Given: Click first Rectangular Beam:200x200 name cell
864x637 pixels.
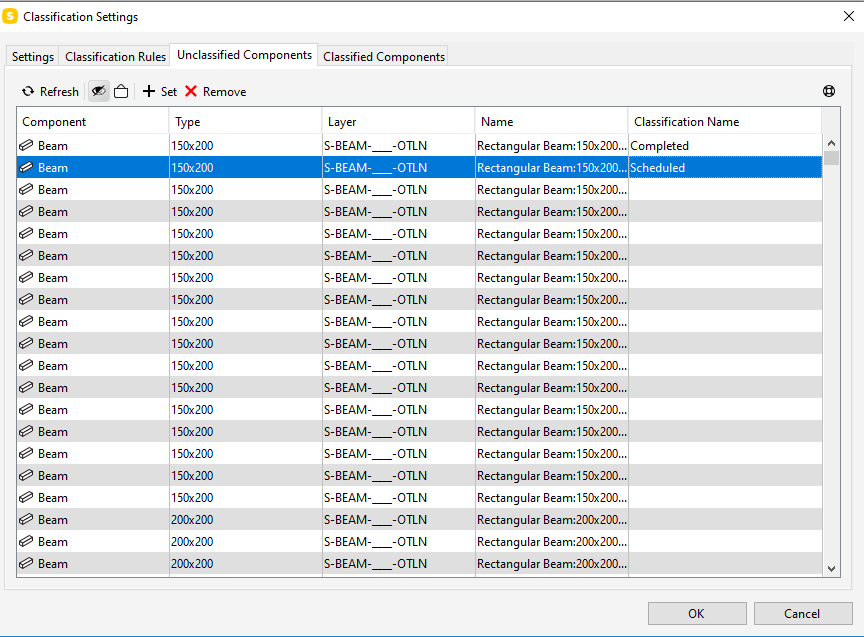Looking at the screenshot, I should (x=552, y=520).
